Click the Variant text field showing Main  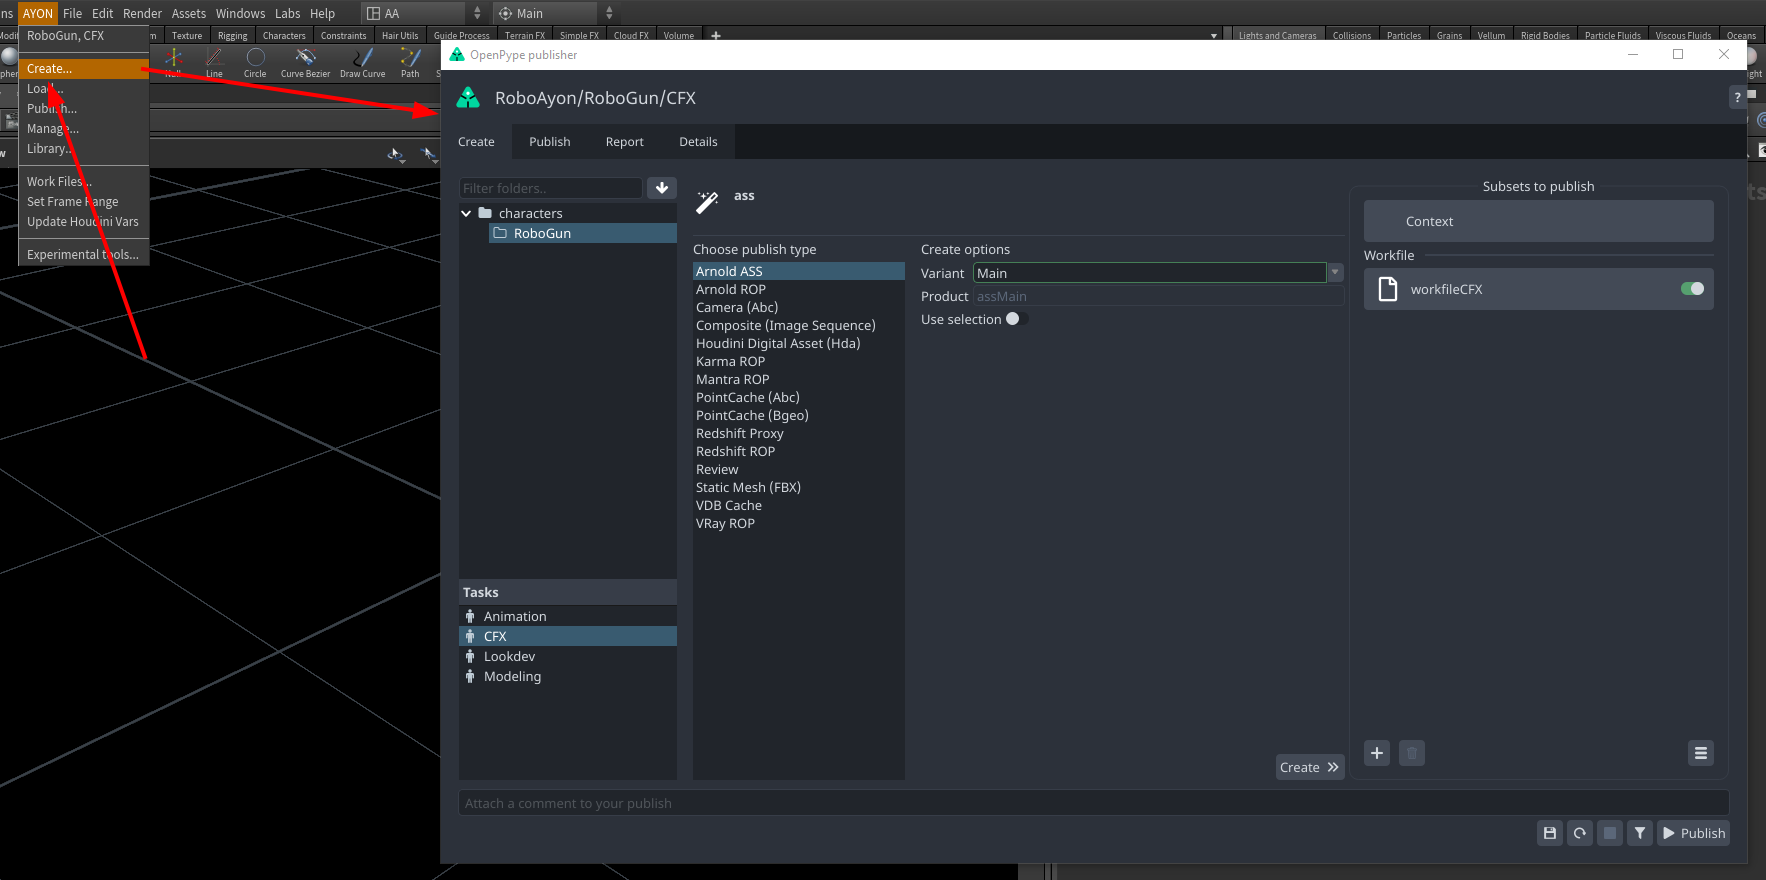tap(1150, 272)
